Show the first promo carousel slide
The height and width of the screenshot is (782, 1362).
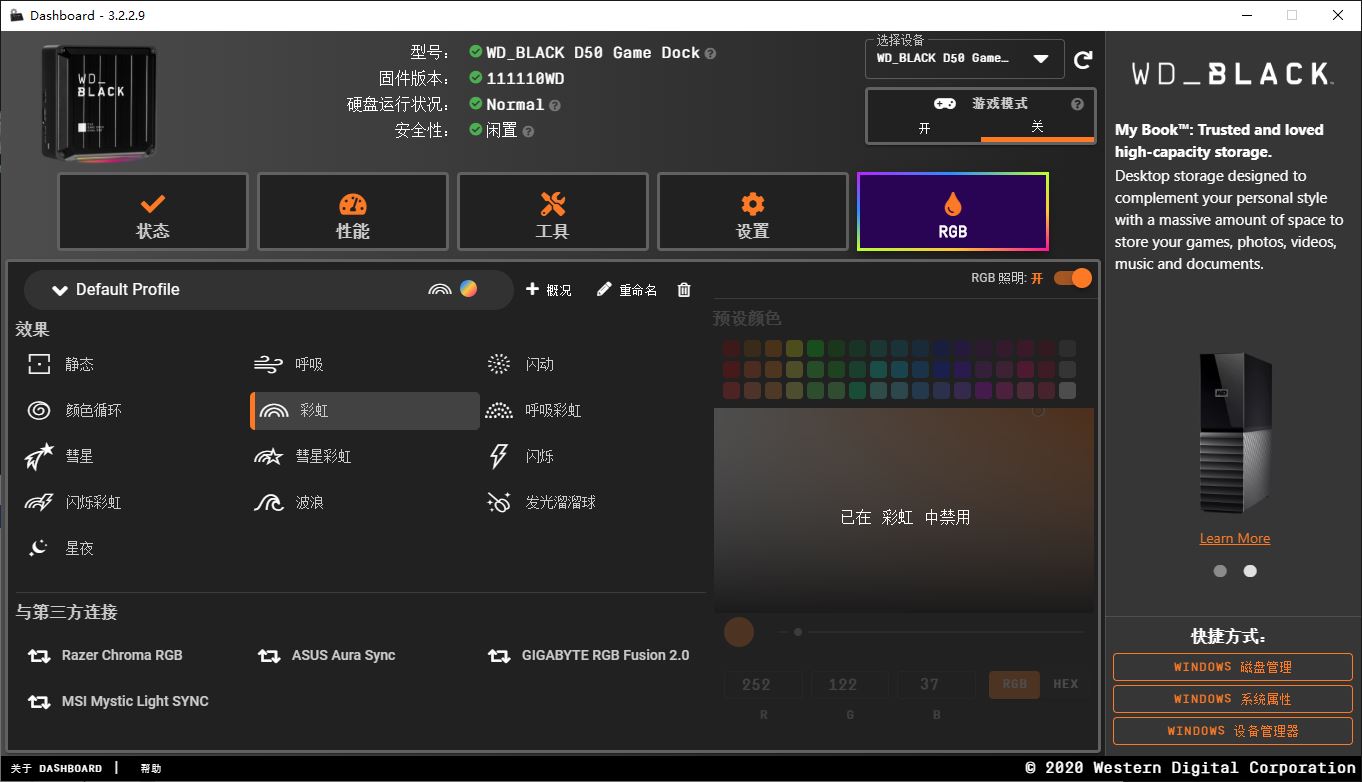point(1220,571)
